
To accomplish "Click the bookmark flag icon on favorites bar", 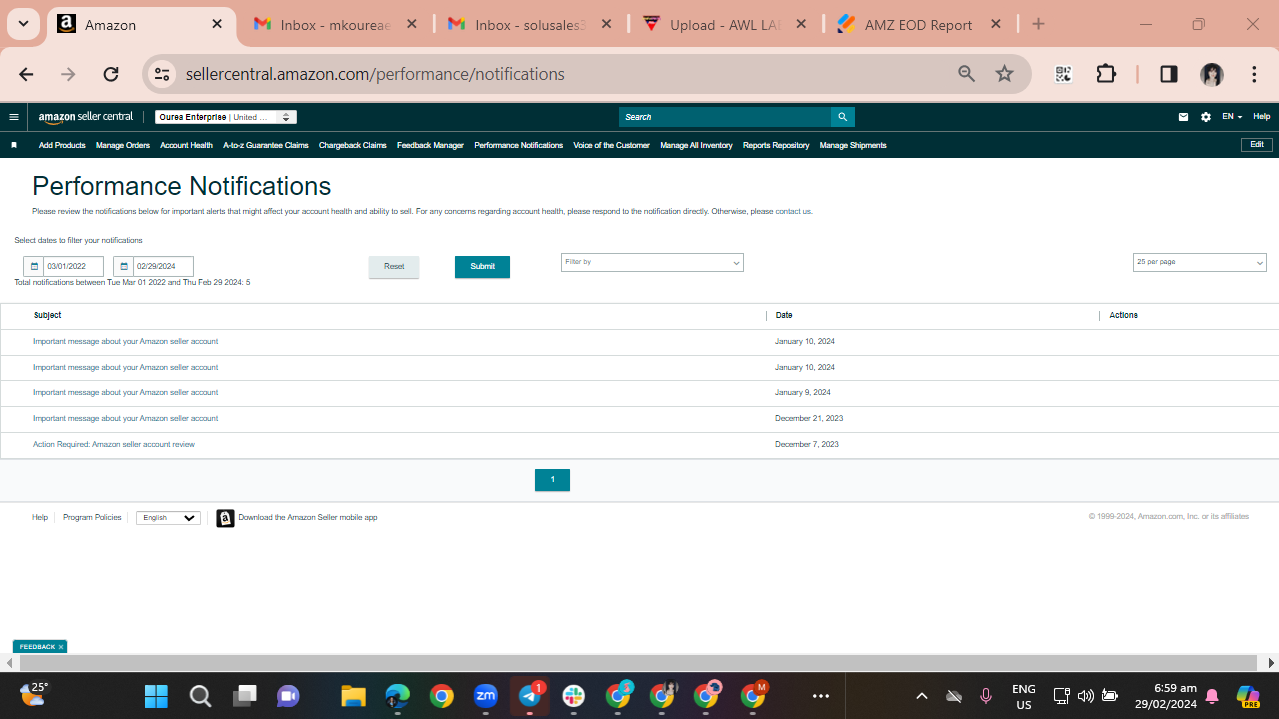I will [14, 145].
